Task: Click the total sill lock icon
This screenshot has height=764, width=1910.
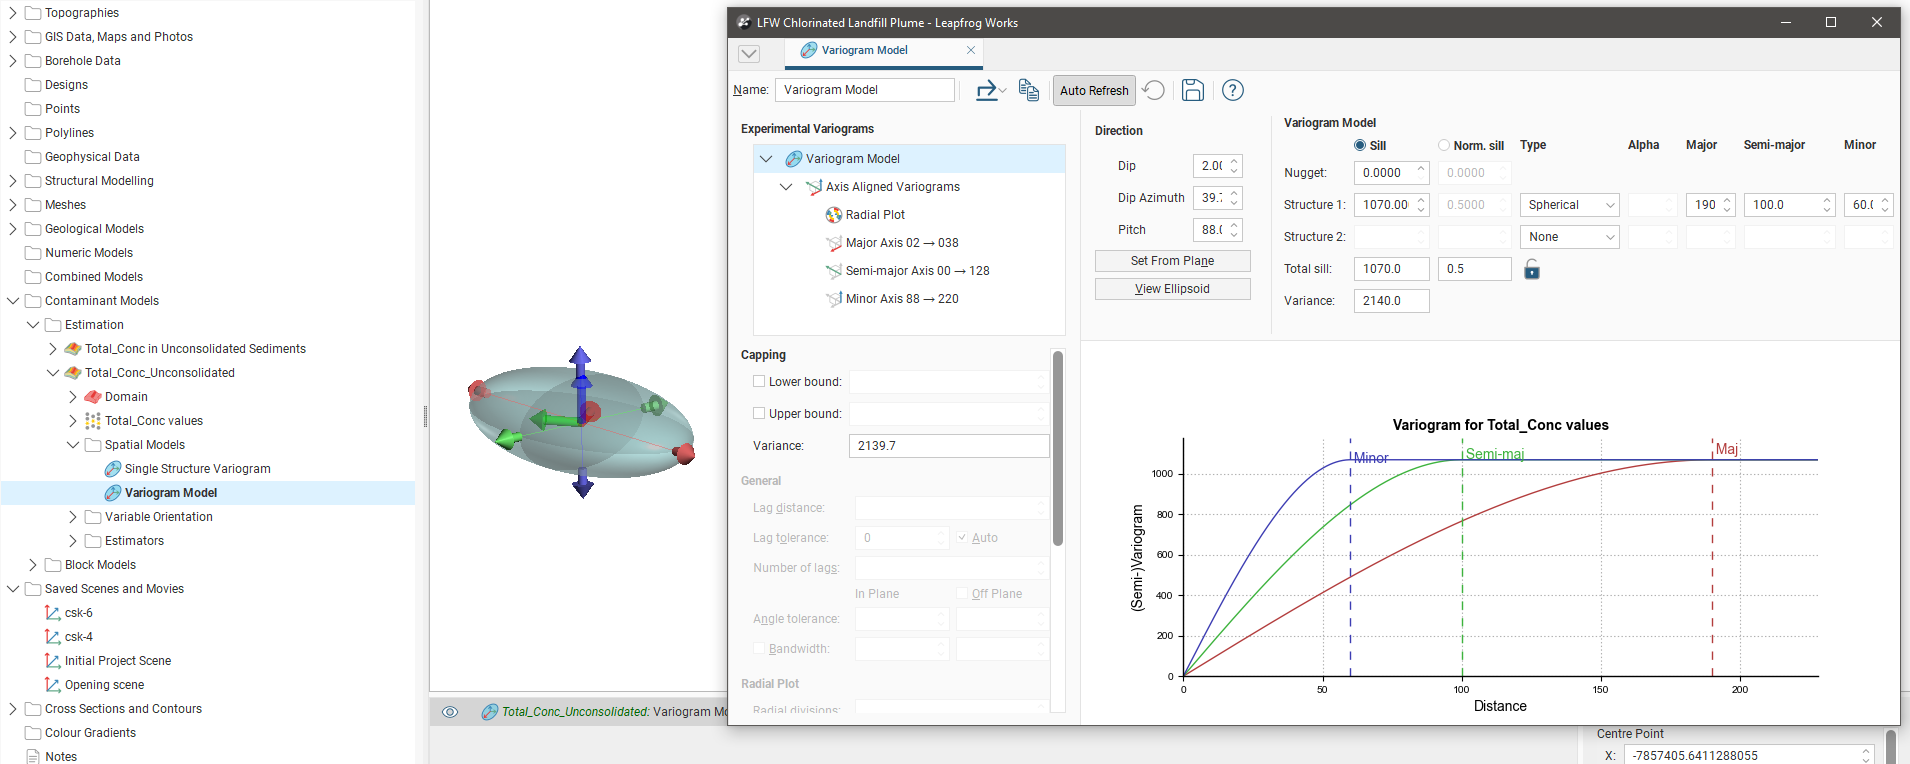Action: [x=1531, y=269]
